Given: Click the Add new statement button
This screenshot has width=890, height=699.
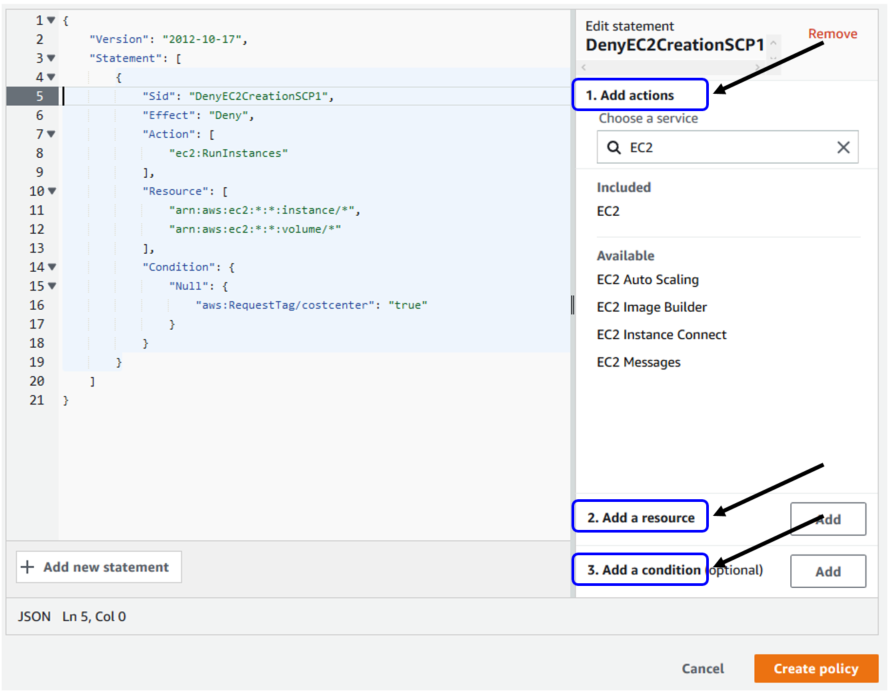Looking at the screenshot, I should (98, 566).
